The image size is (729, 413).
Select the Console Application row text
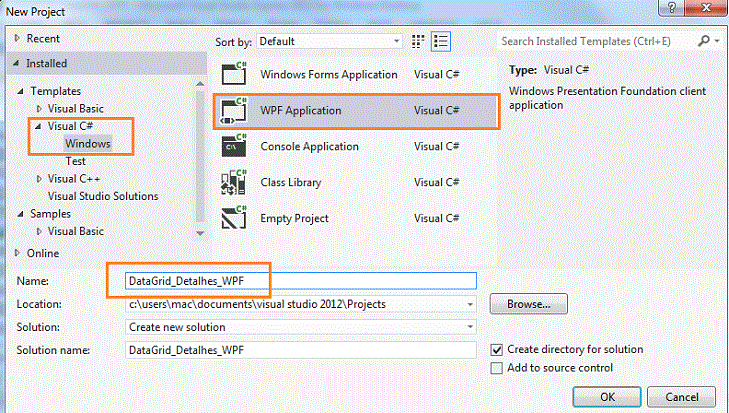click(x=310, y=147)
